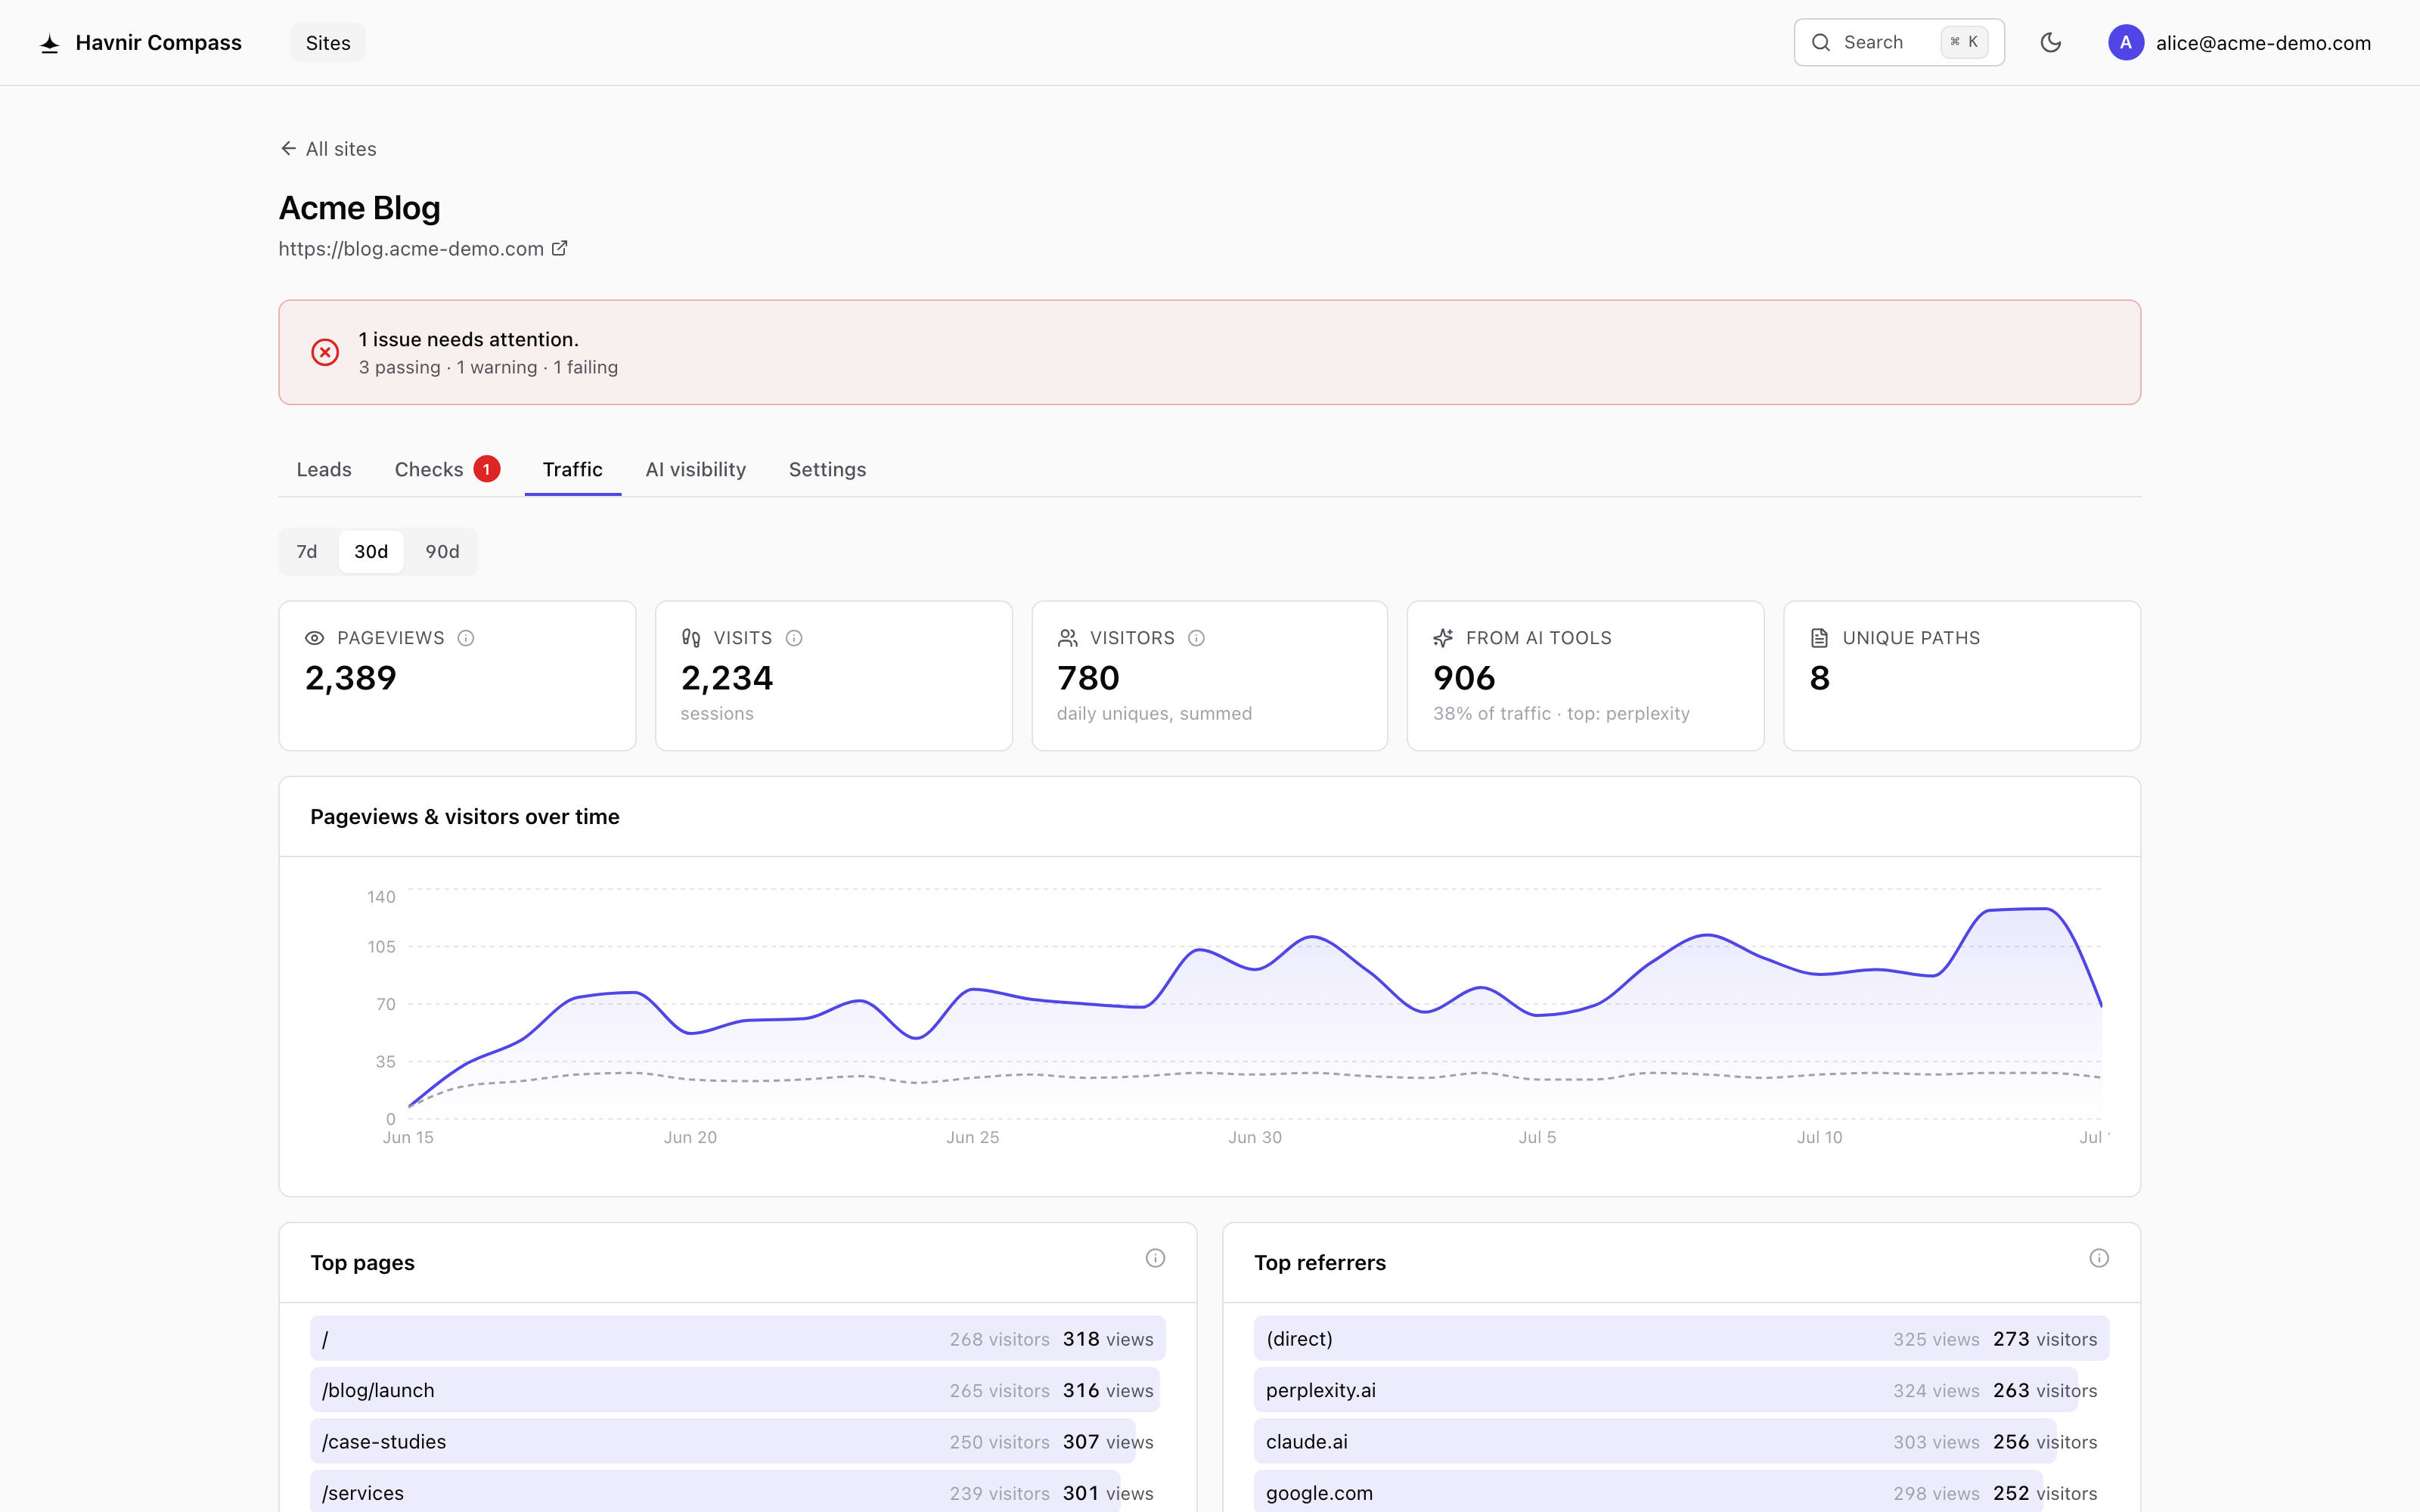Click the Jun 20 axis label
The width and height of the screenshot is (2420, 1512).
(690, 1137)
